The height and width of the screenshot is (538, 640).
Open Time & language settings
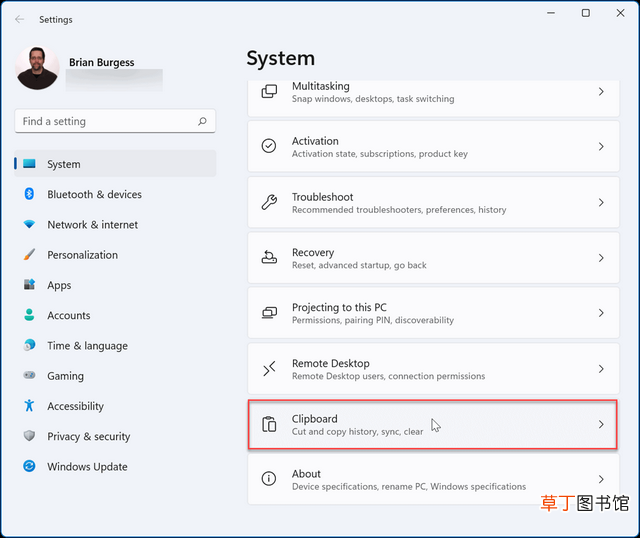(x=115, y=345)
